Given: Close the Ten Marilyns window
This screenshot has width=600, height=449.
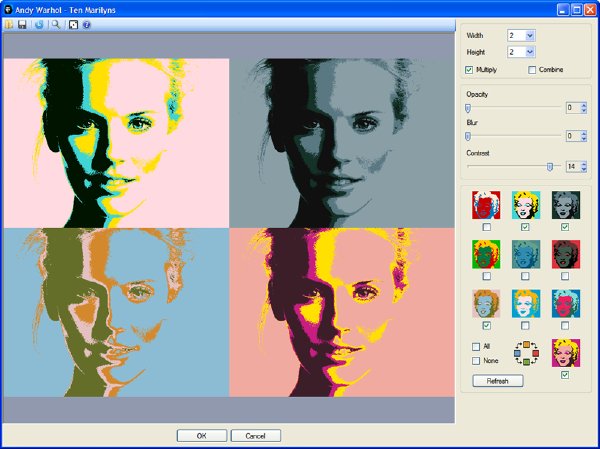Looking at the screenshot, I should tap(590, 10).
